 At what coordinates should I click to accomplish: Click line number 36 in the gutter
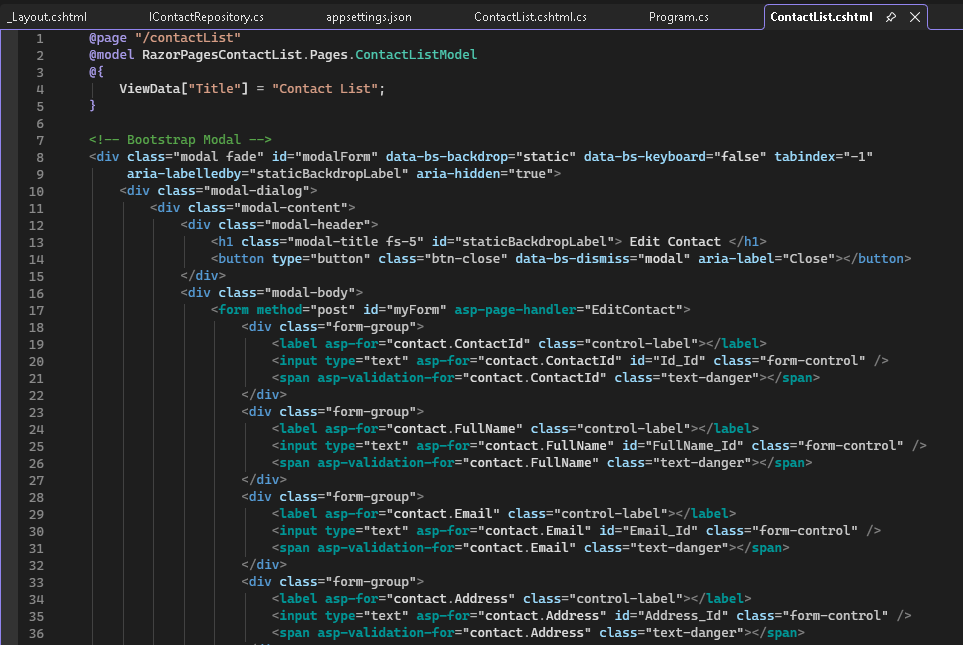[x=36, y=633]
